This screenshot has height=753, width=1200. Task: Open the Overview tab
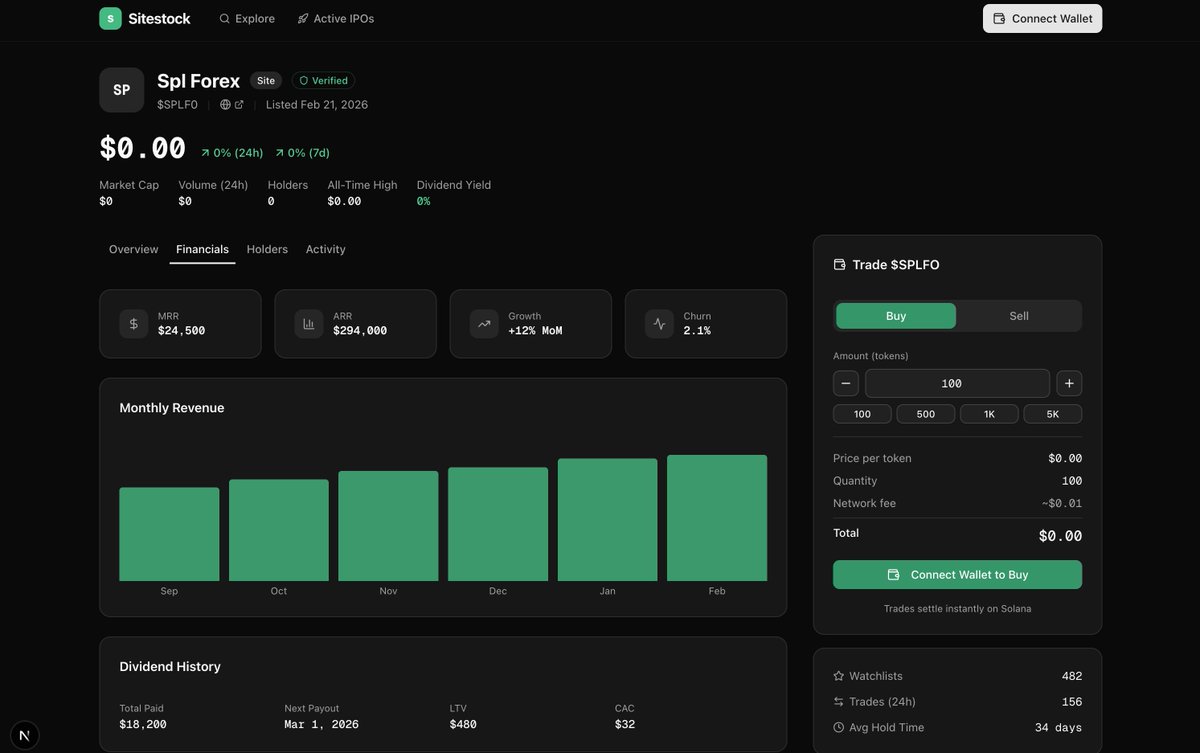[134, 249]
